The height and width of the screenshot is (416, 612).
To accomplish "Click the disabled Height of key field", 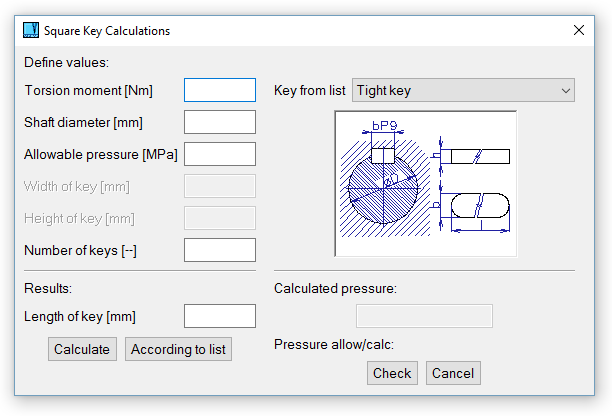I will (x=220, y=218).
